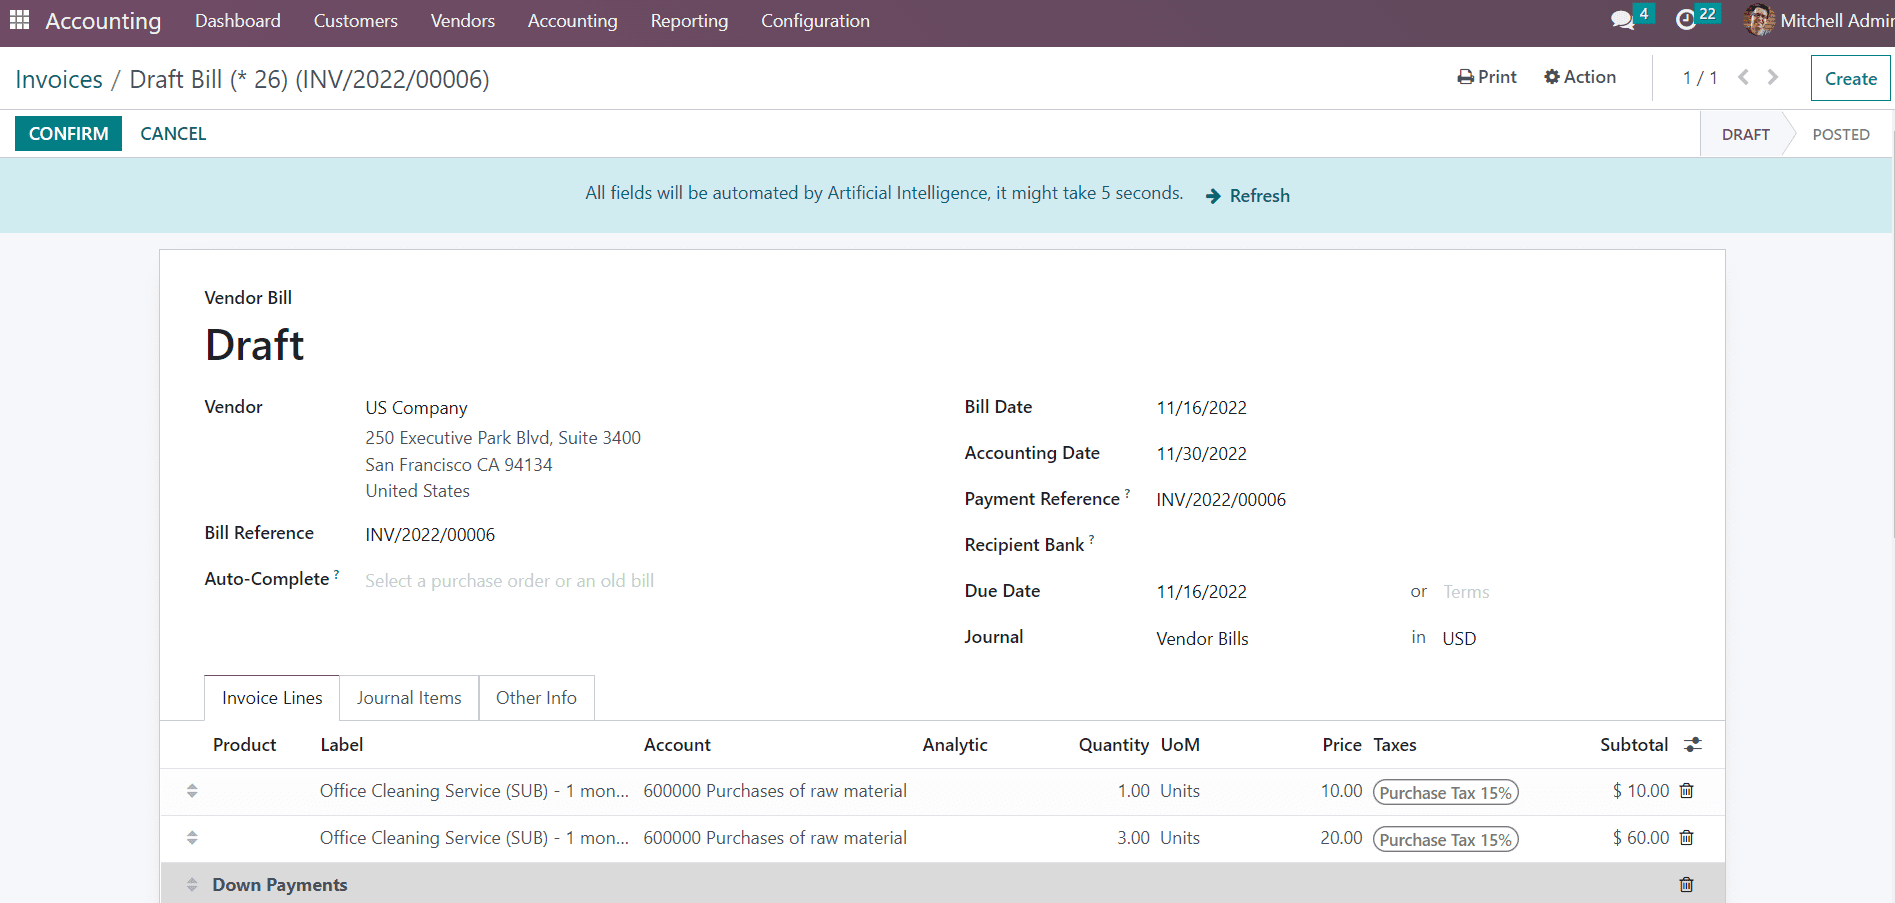This screenshot has height=903, width=1895.
Task: Delete the $60.00 invoice line
Action: (x=1686, y=838)
